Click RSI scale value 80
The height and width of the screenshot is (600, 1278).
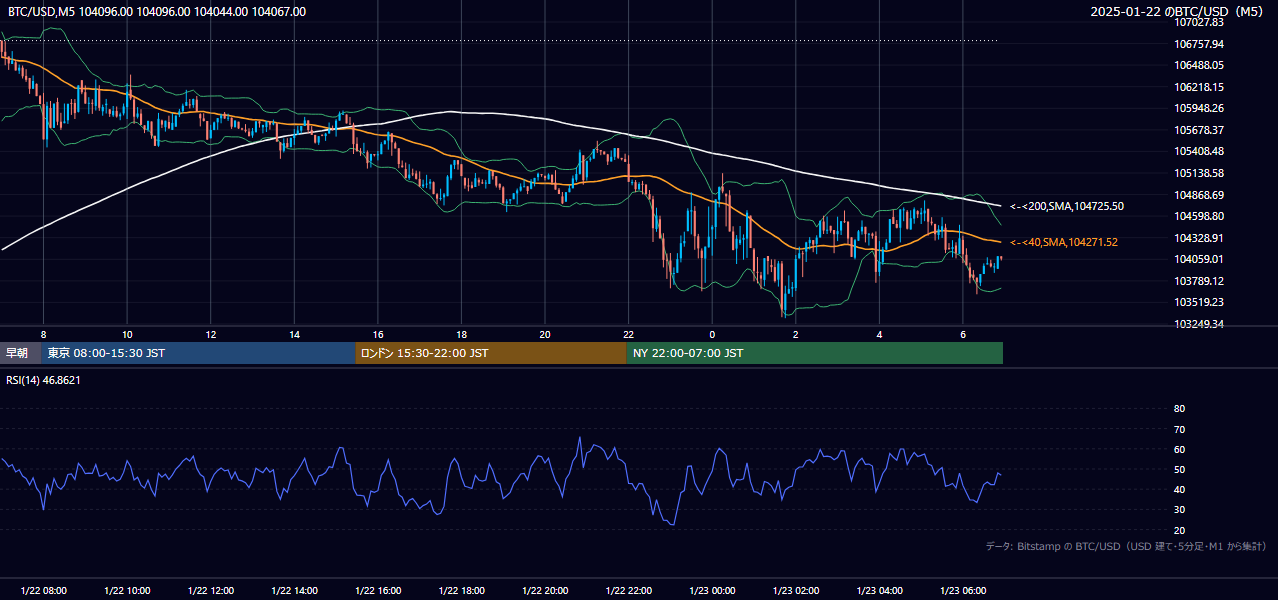[x=1180, y=409]
